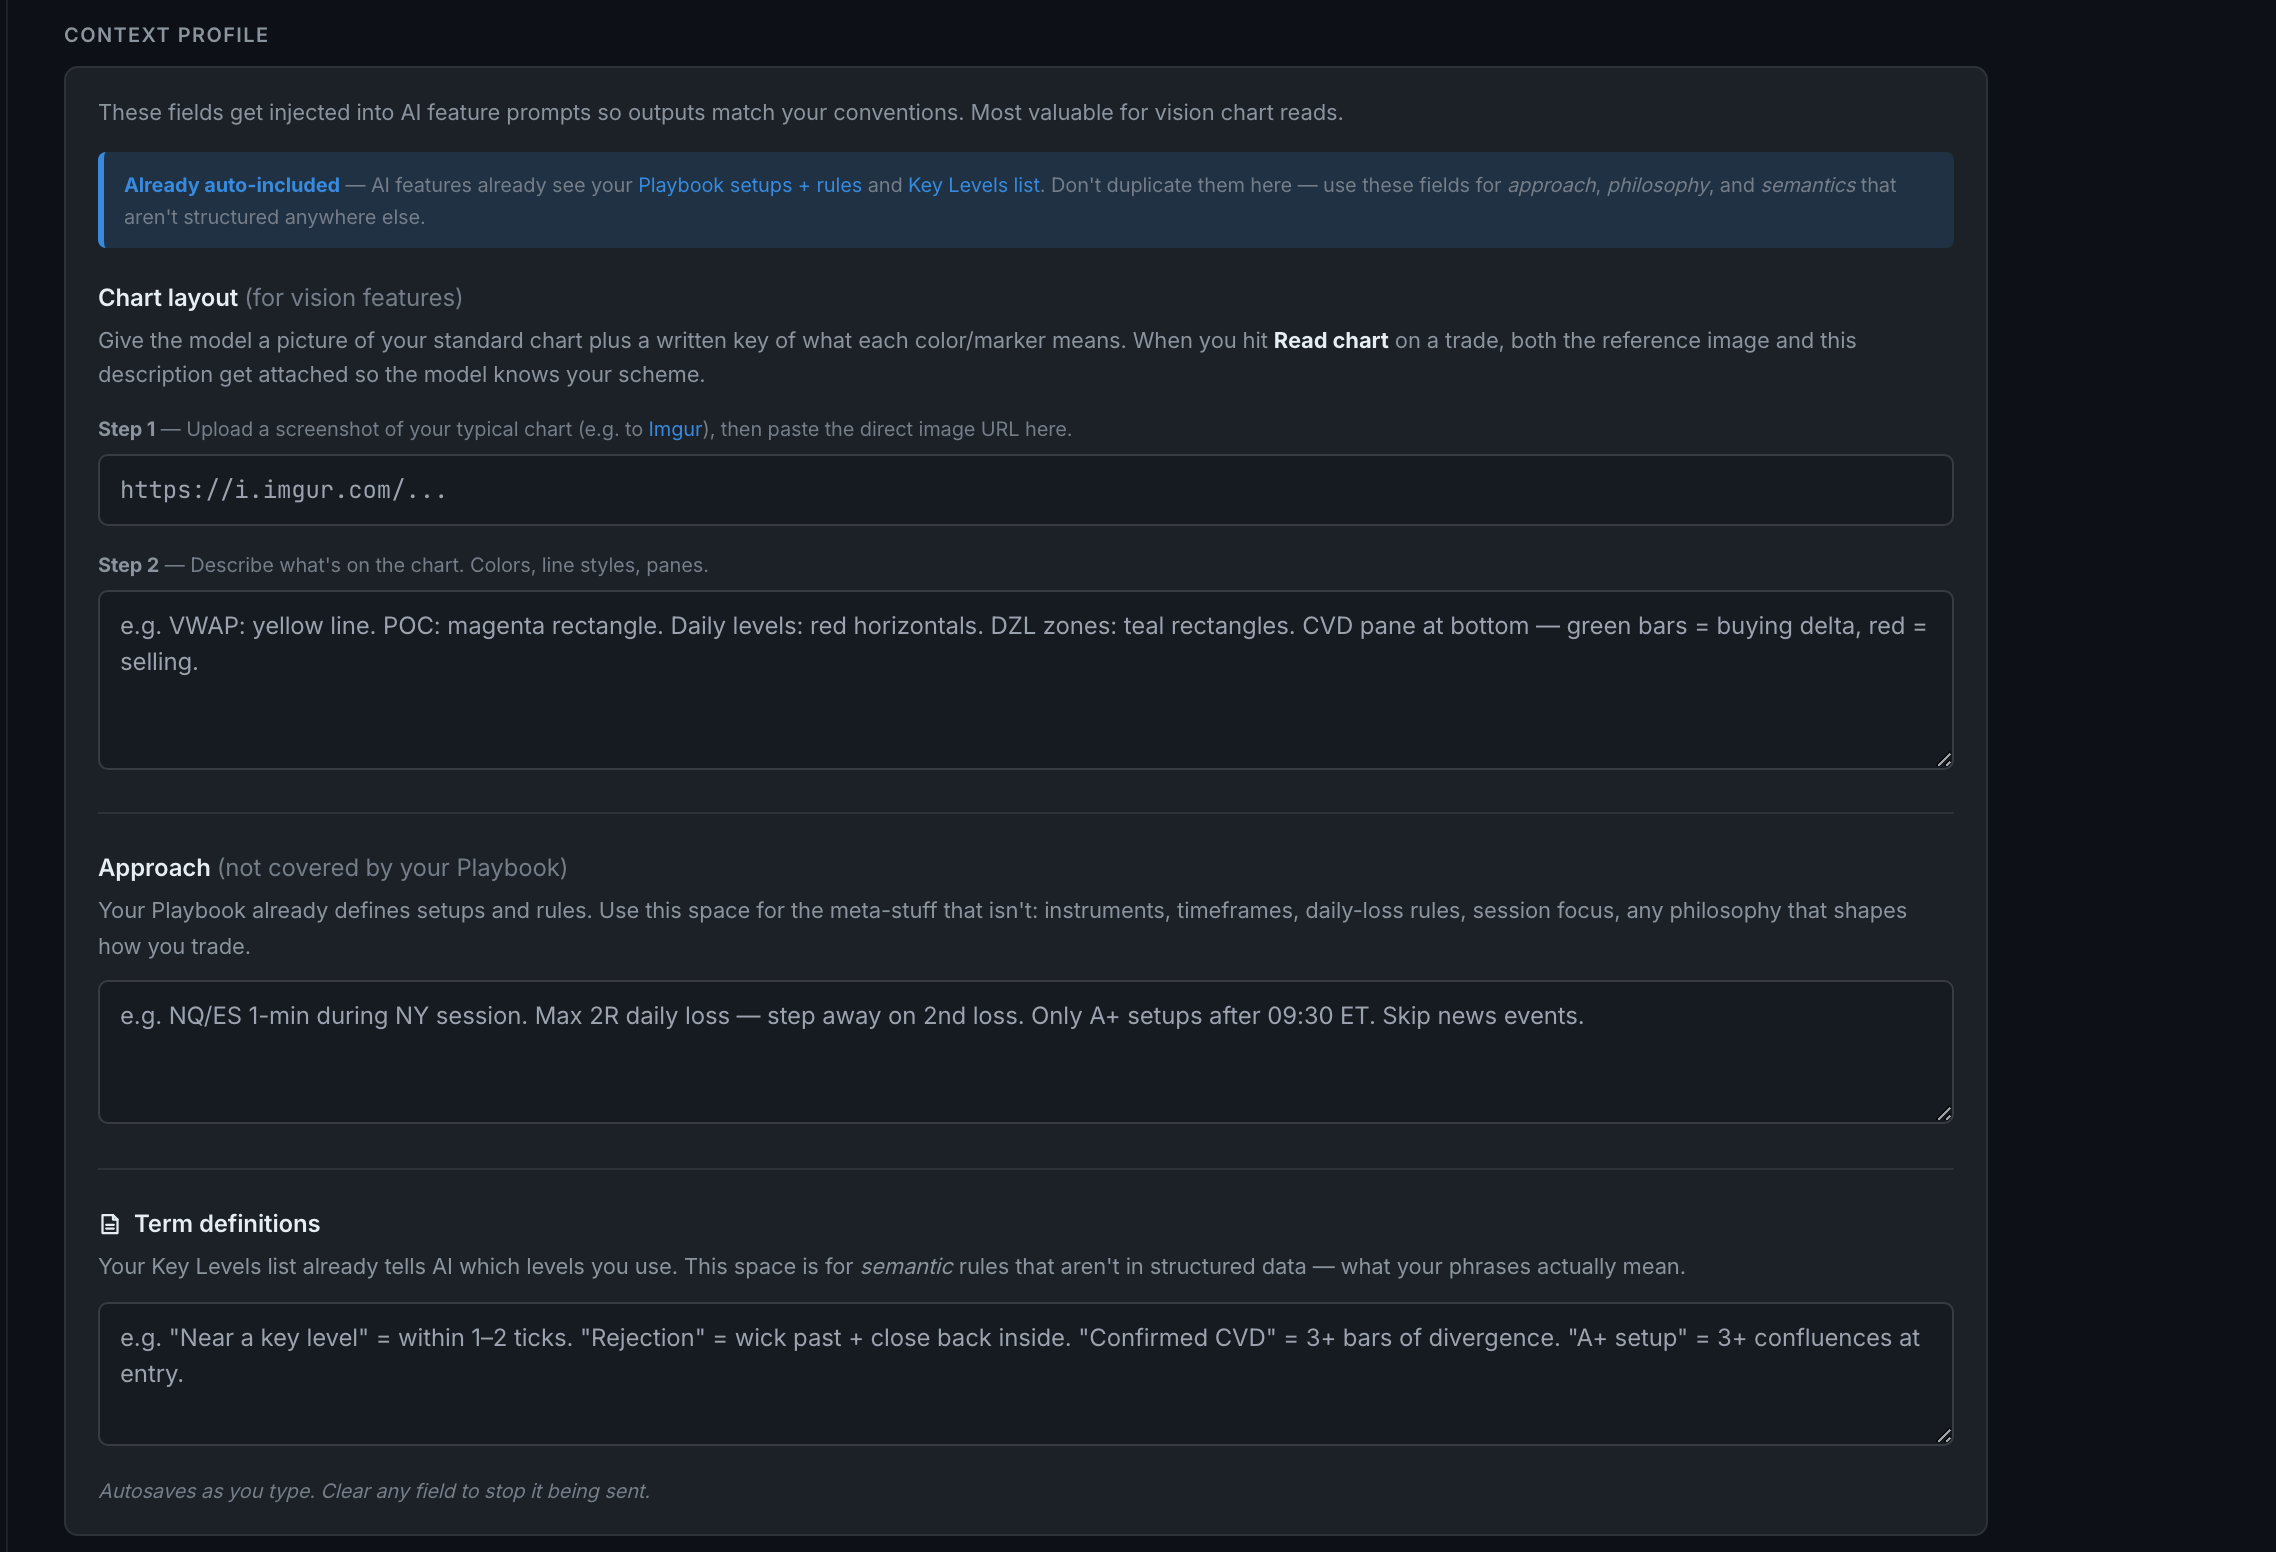Screen dimensions: 2276x1552
Task: Click the Term definitions heading text
Action: click(x=227, y=1224)
